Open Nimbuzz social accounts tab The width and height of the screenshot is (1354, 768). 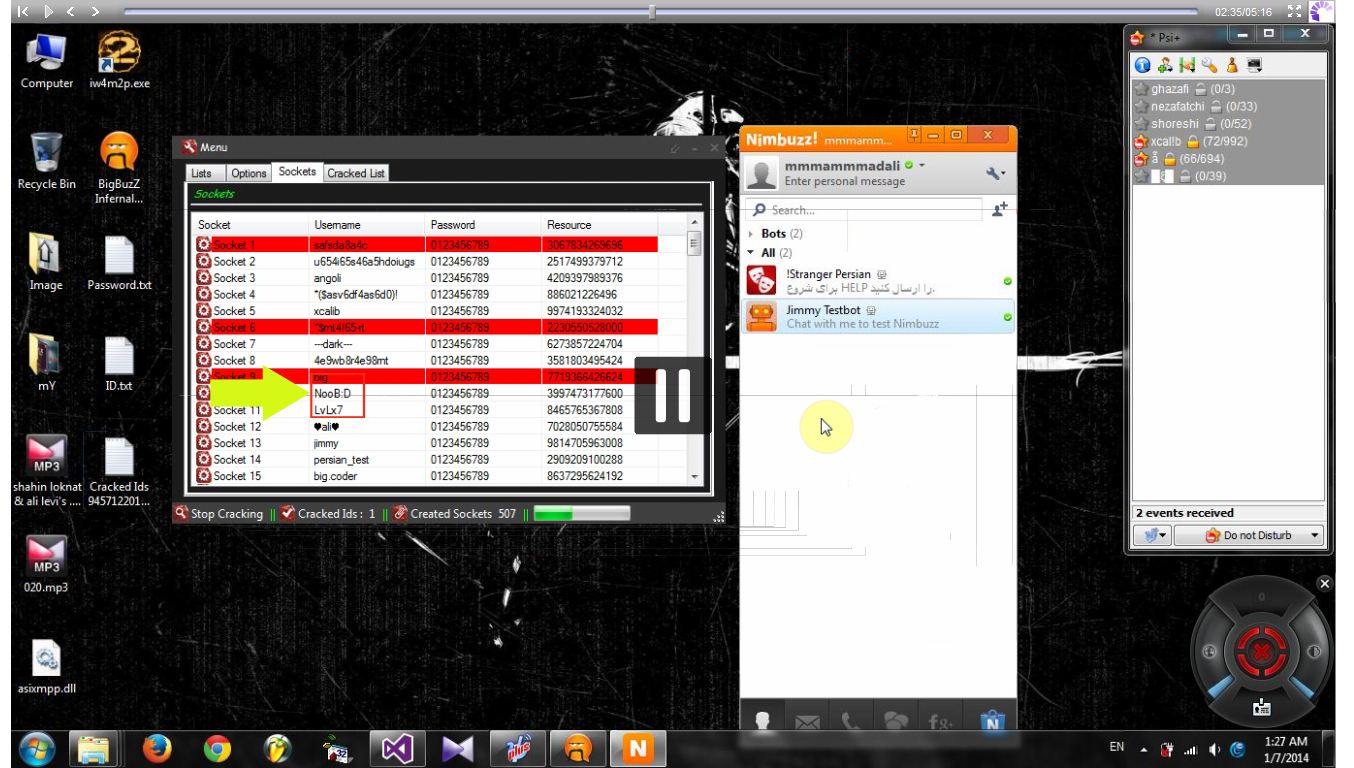coord(940,720)
